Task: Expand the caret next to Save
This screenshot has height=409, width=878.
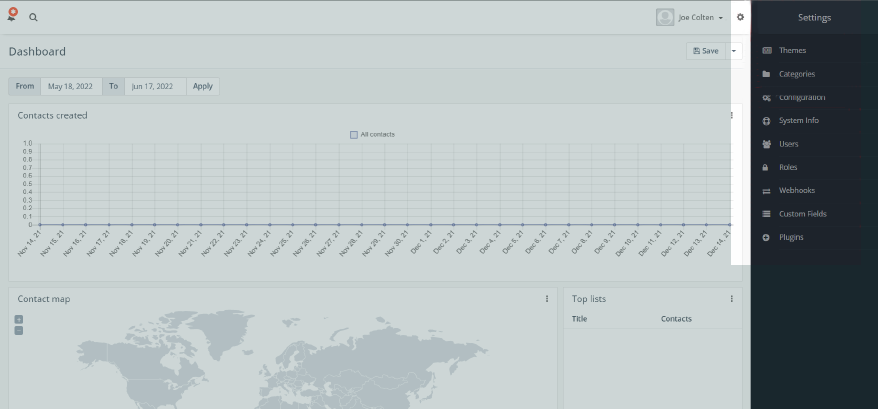Action: (734, 51)
